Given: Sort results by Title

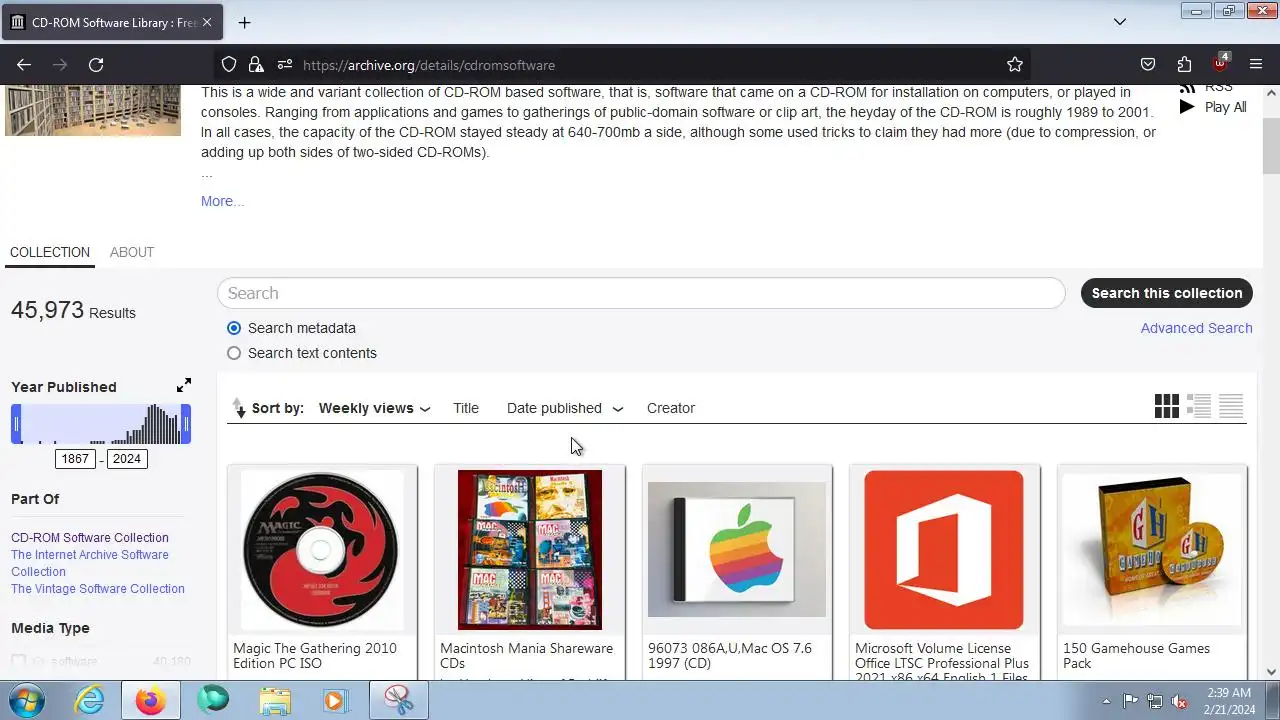Looking at the screenshot, I should (x=466, y=408).
